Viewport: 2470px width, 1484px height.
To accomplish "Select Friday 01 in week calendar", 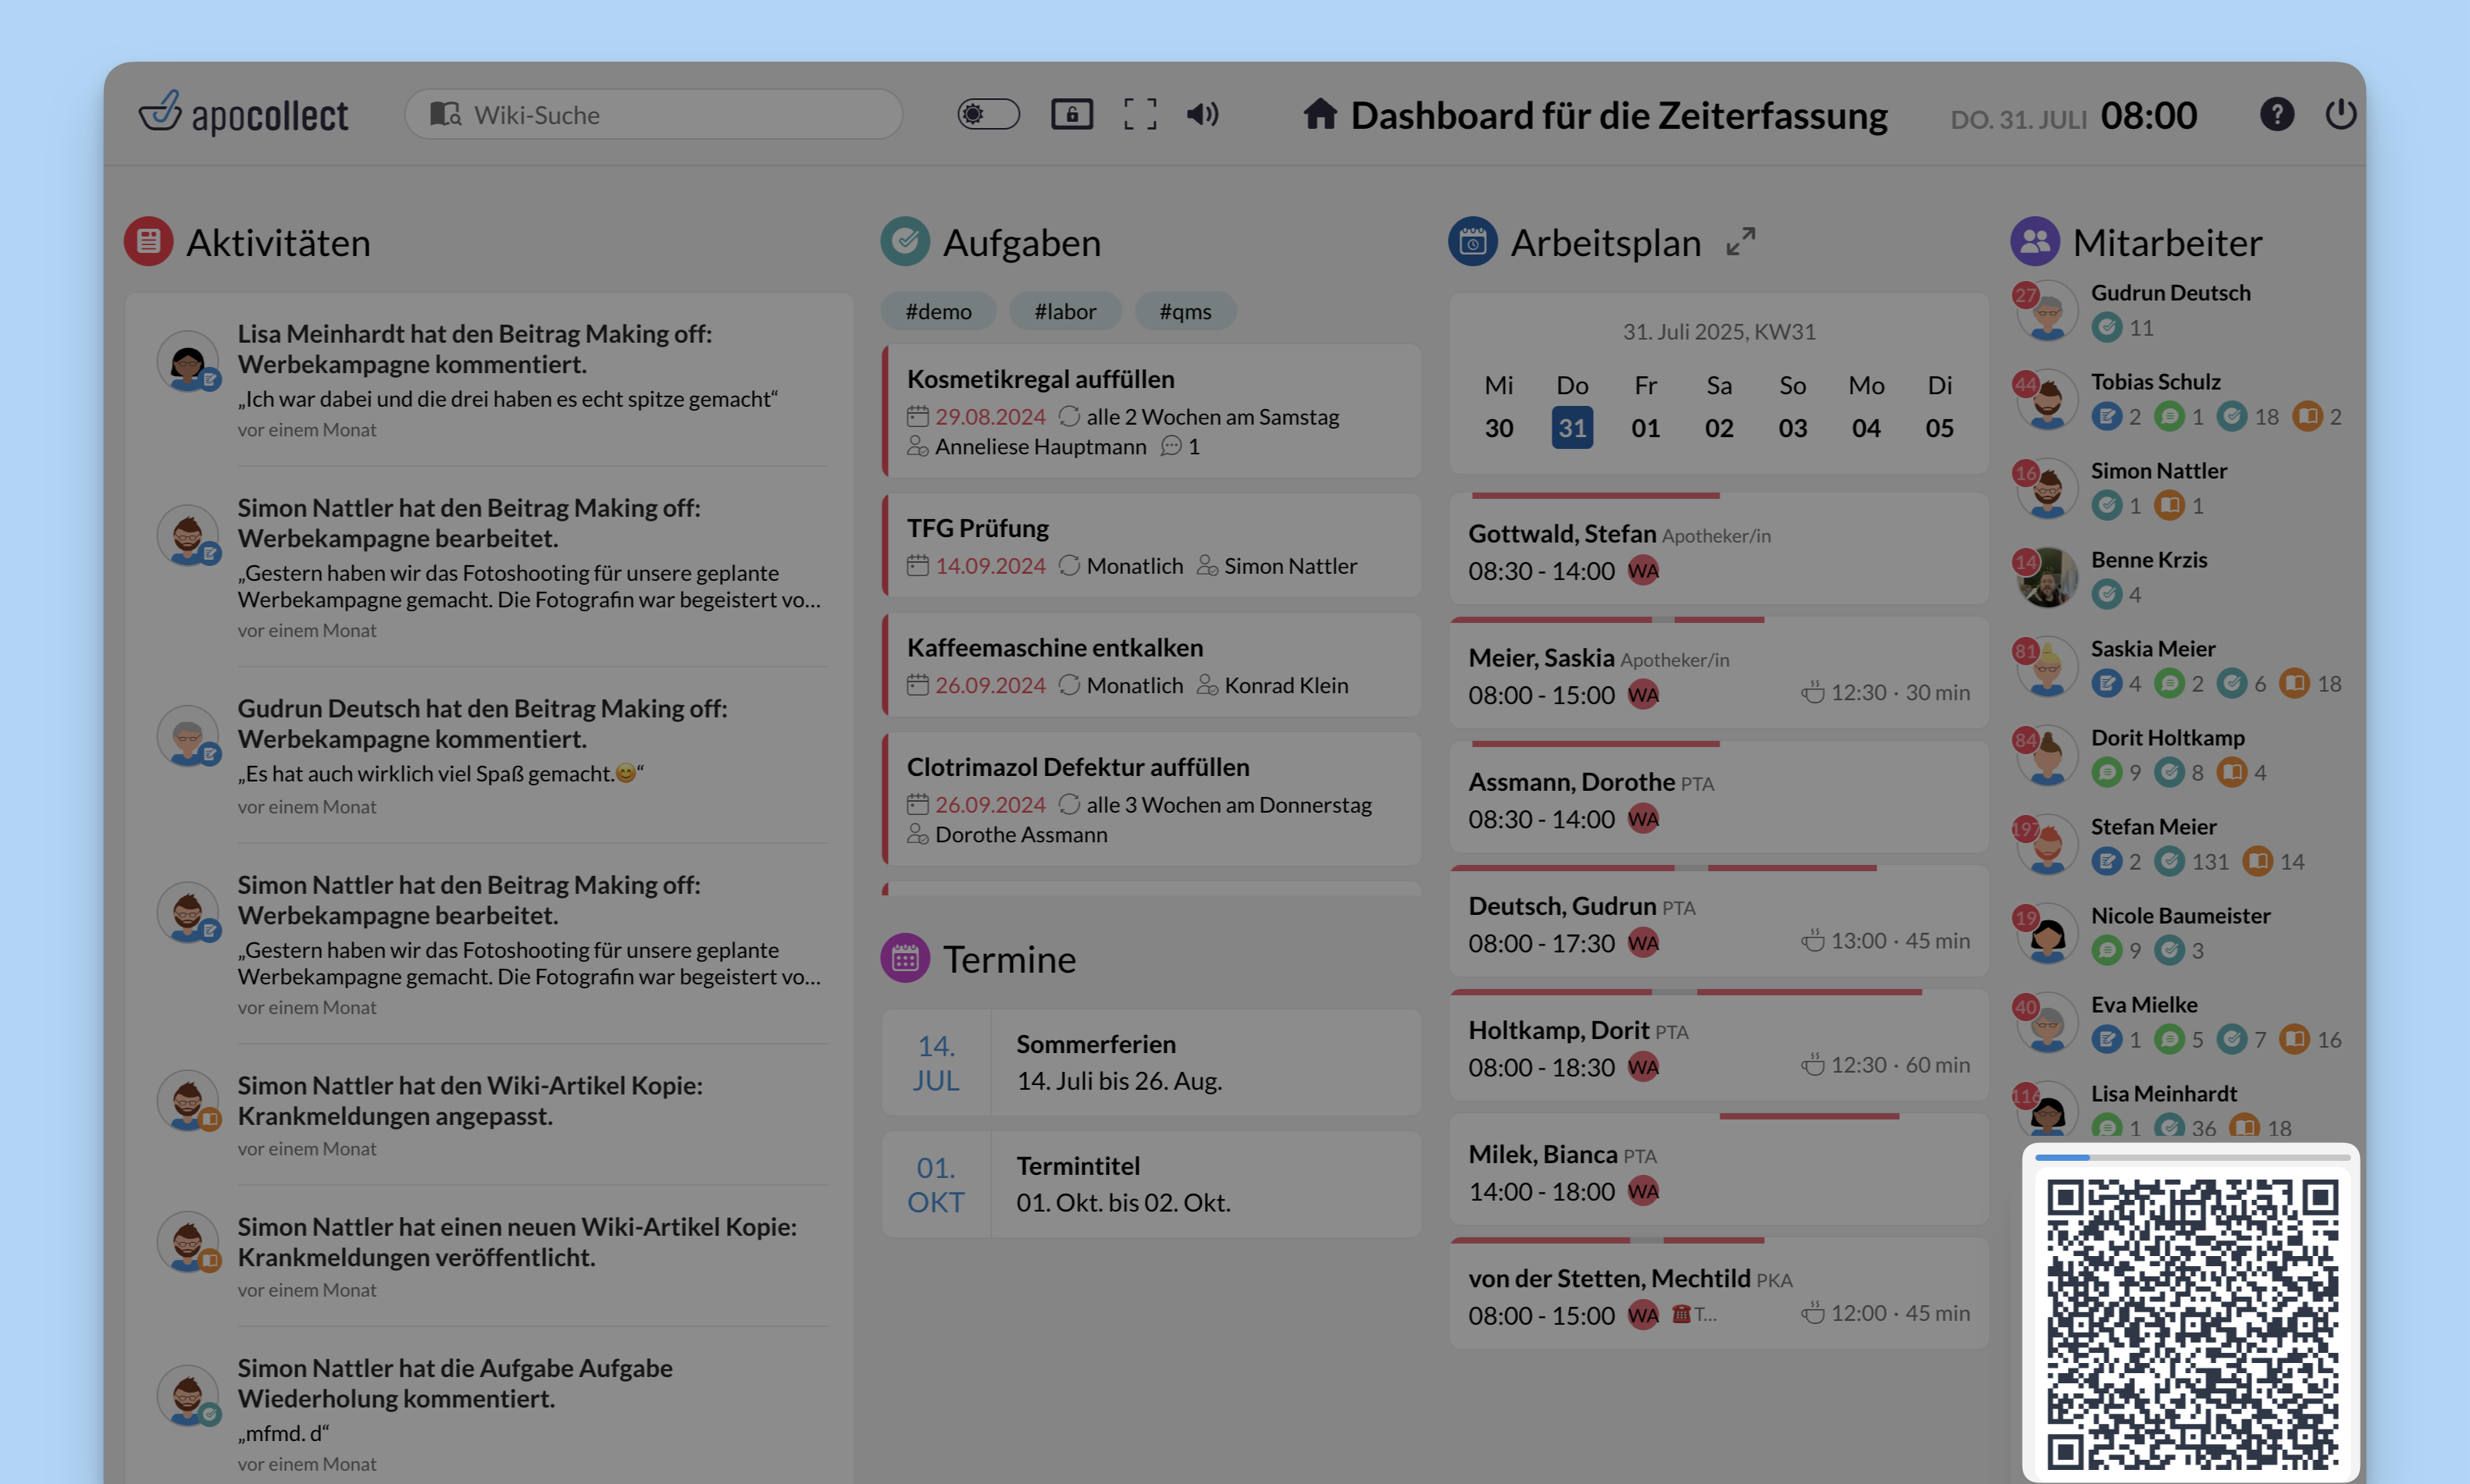I will tap(1645, 427).
